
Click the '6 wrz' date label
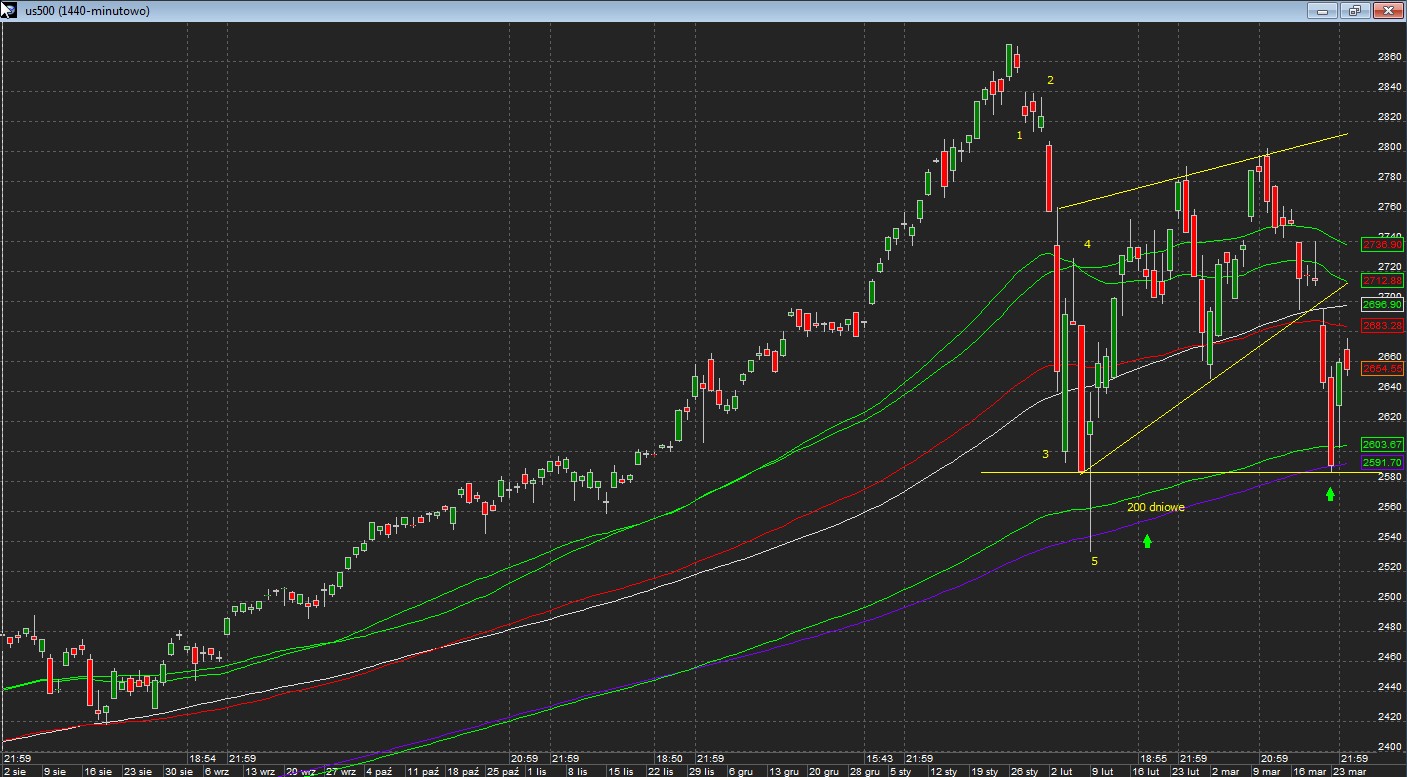click(x=216, y=771)
